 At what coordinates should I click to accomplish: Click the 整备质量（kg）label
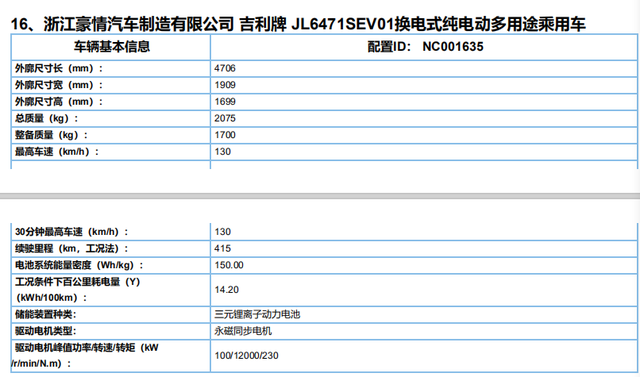pyautogui.click(x=51, y=135)
